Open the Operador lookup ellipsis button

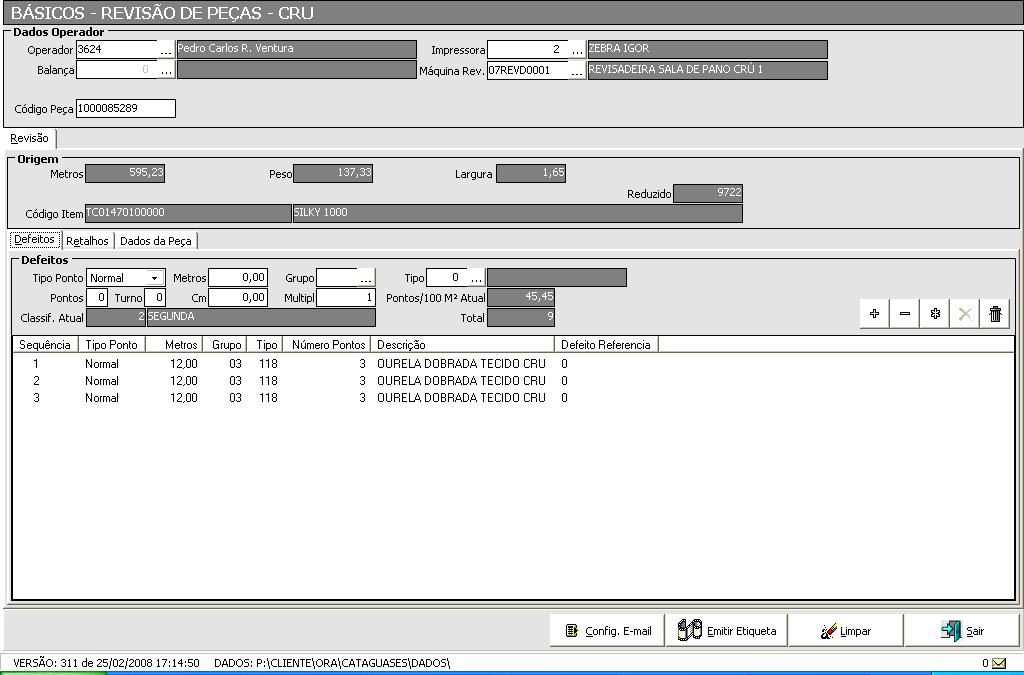pos(166,50)
